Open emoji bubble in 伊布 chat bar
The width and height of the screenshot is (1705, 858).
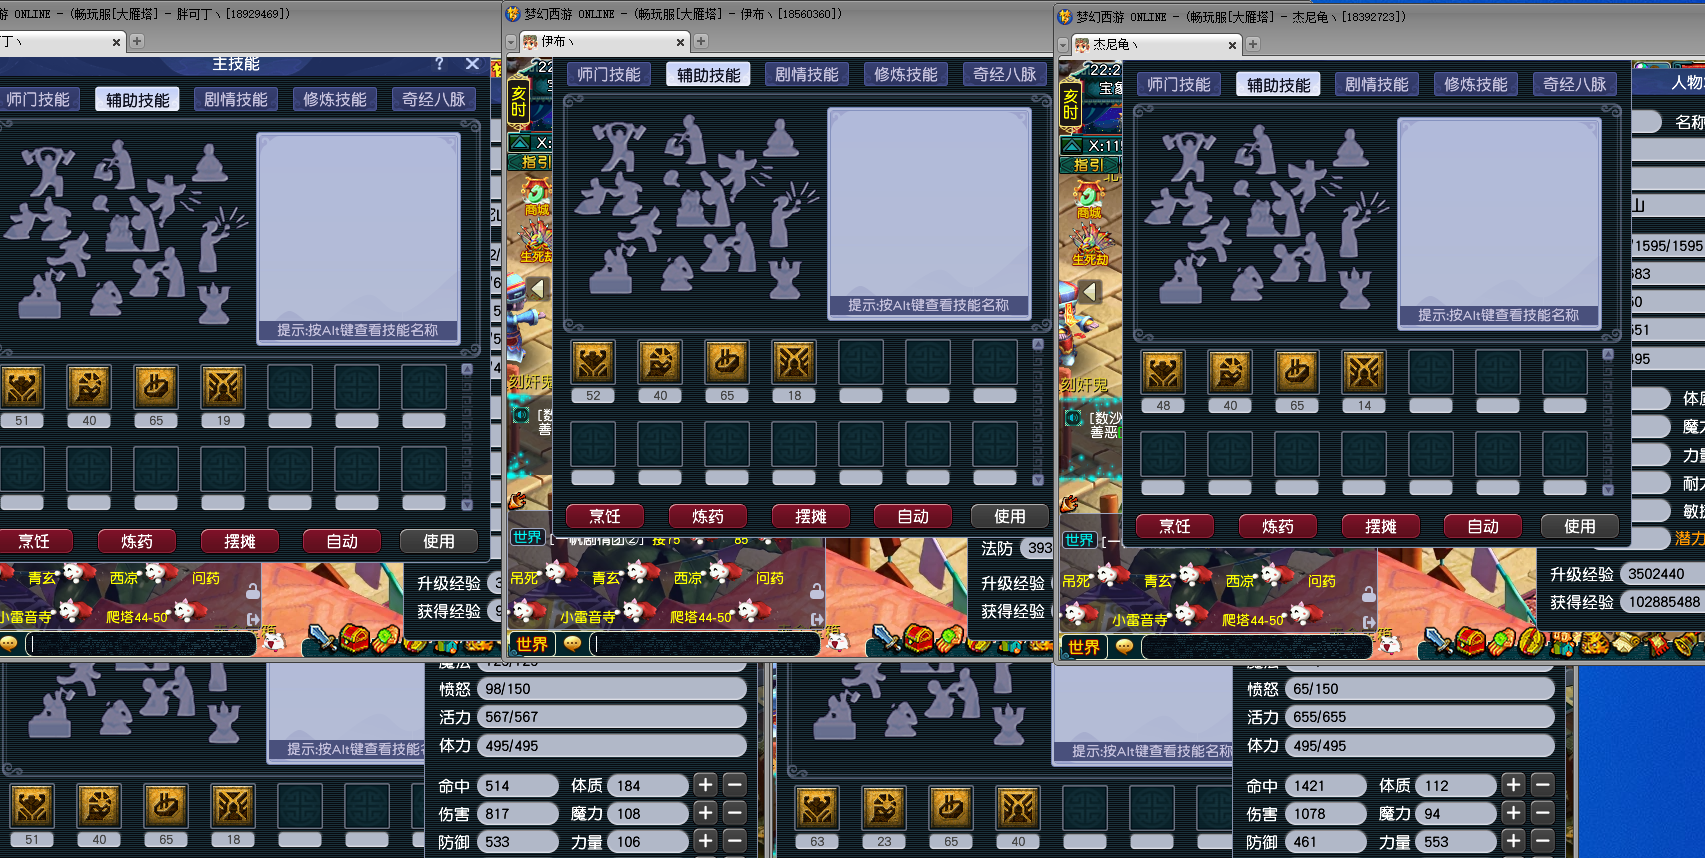pyautogui.click(x=572, y=644)
